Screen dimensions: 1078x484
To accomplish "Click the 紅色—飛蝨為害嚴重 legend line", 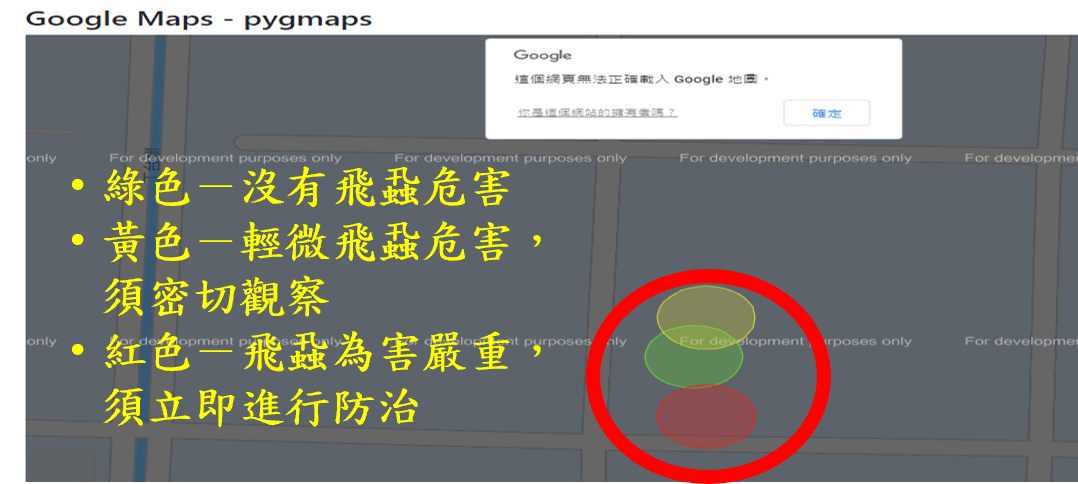I will [323, 355].
